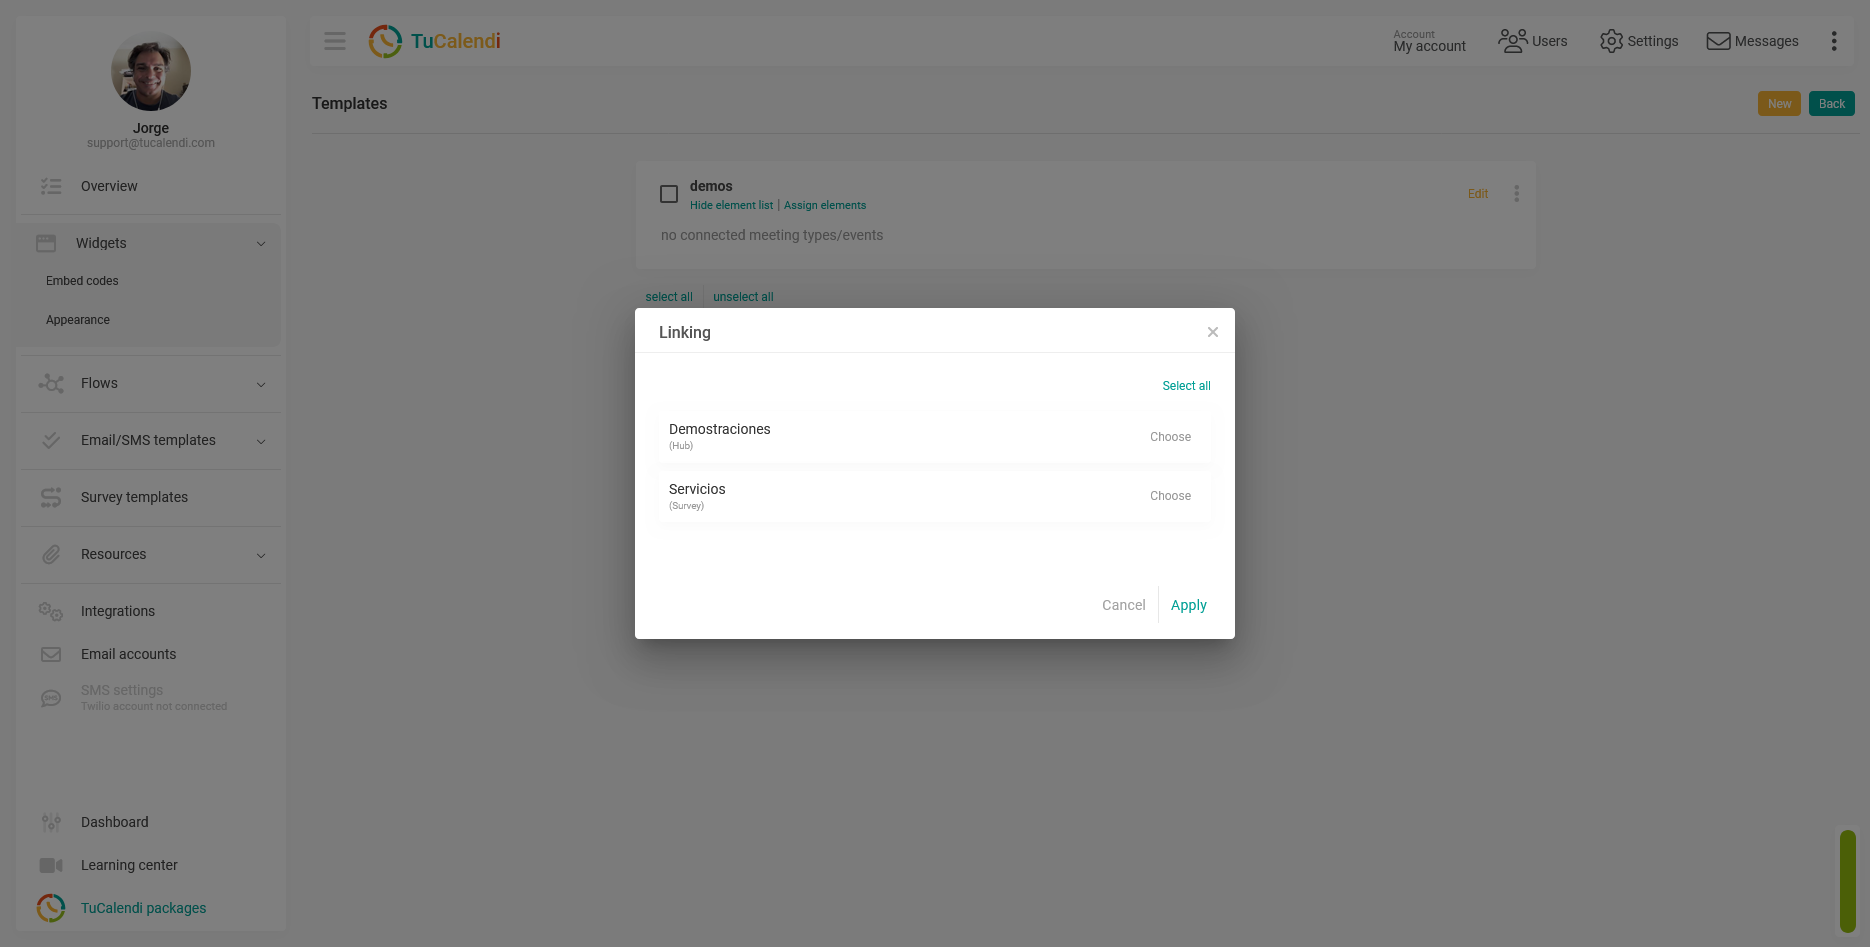The width and height of the screenshot is (1870, 947).
Task: Open Appearance submenu item
Action: (78, 320)
